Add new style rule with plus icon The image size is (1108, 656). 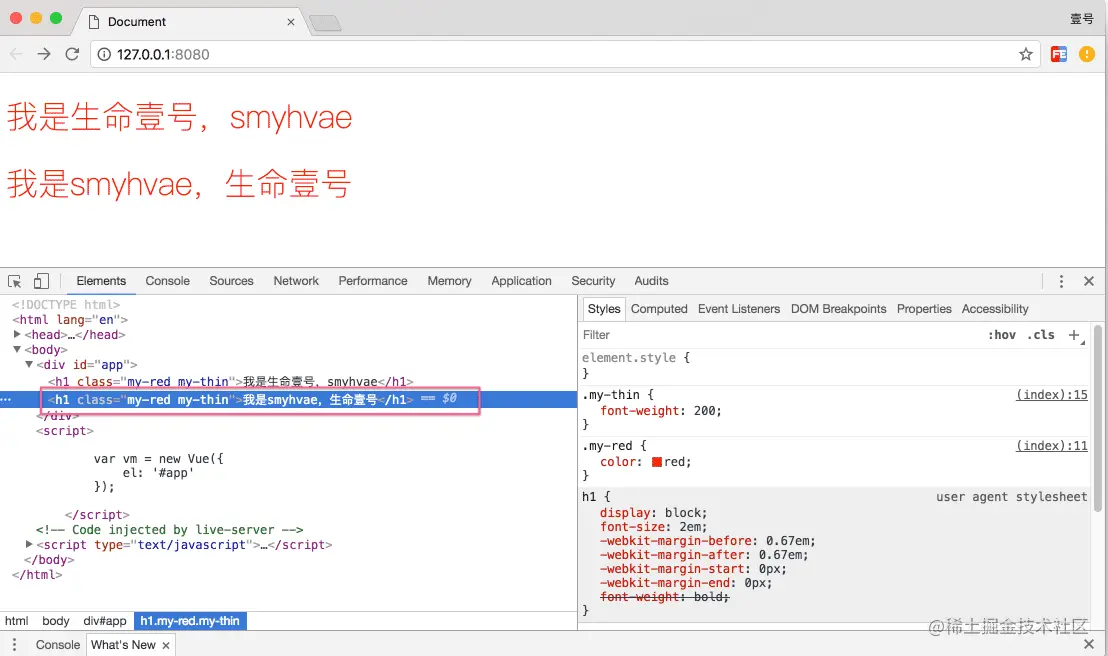click(1074, 335)
